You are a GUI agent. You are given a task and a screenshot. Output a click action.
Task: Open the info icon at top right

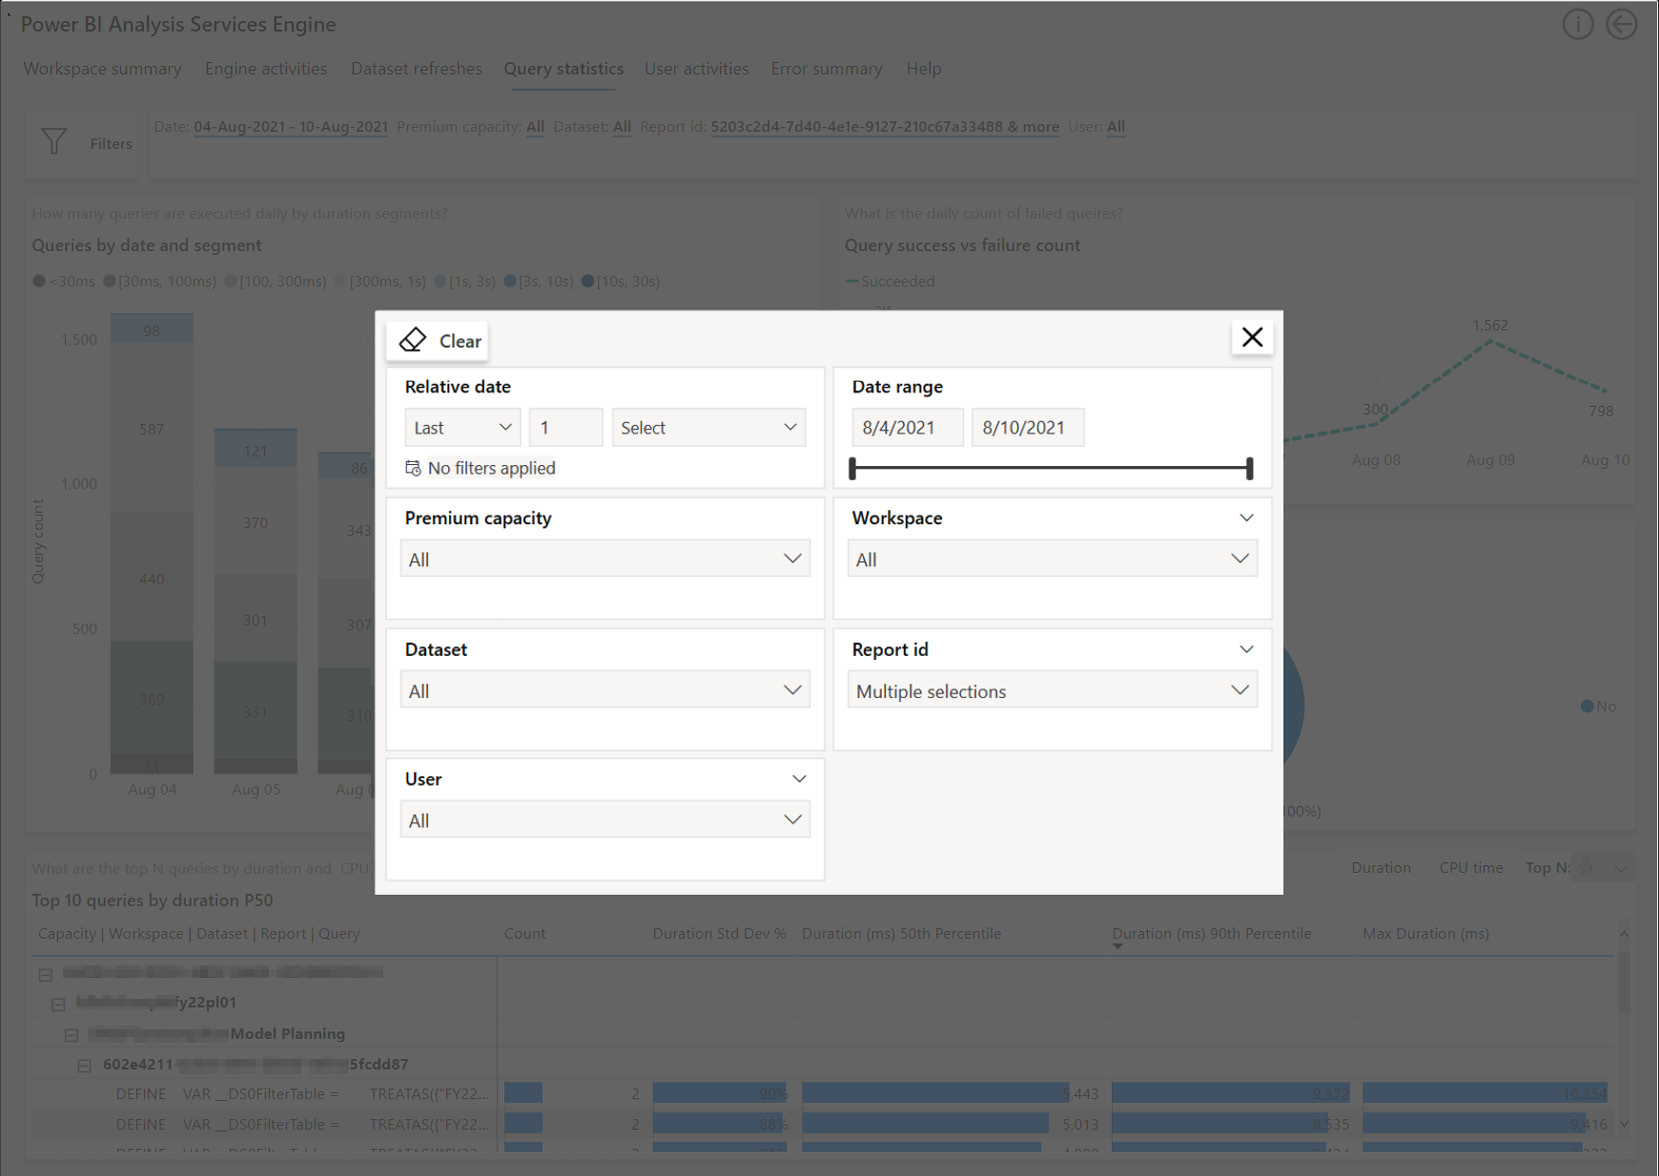click(1578, 24)
